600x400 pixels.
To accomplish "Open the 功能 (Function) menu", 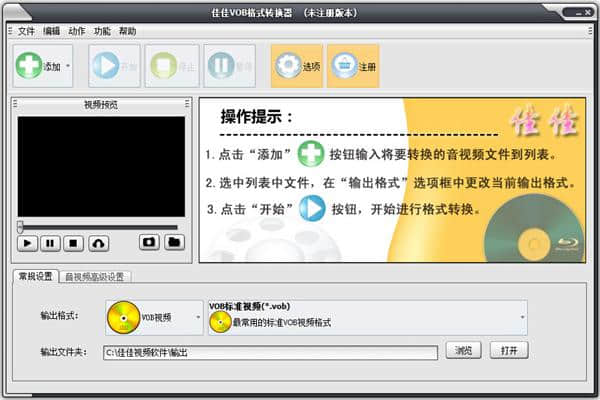I will coord(102,31).
